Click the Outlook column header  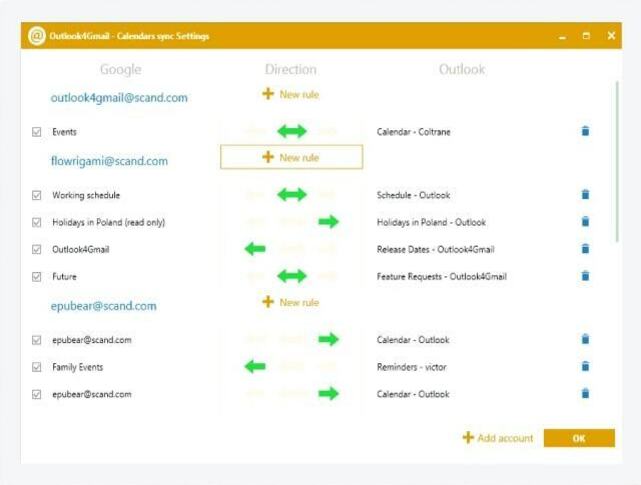(462, 69)
